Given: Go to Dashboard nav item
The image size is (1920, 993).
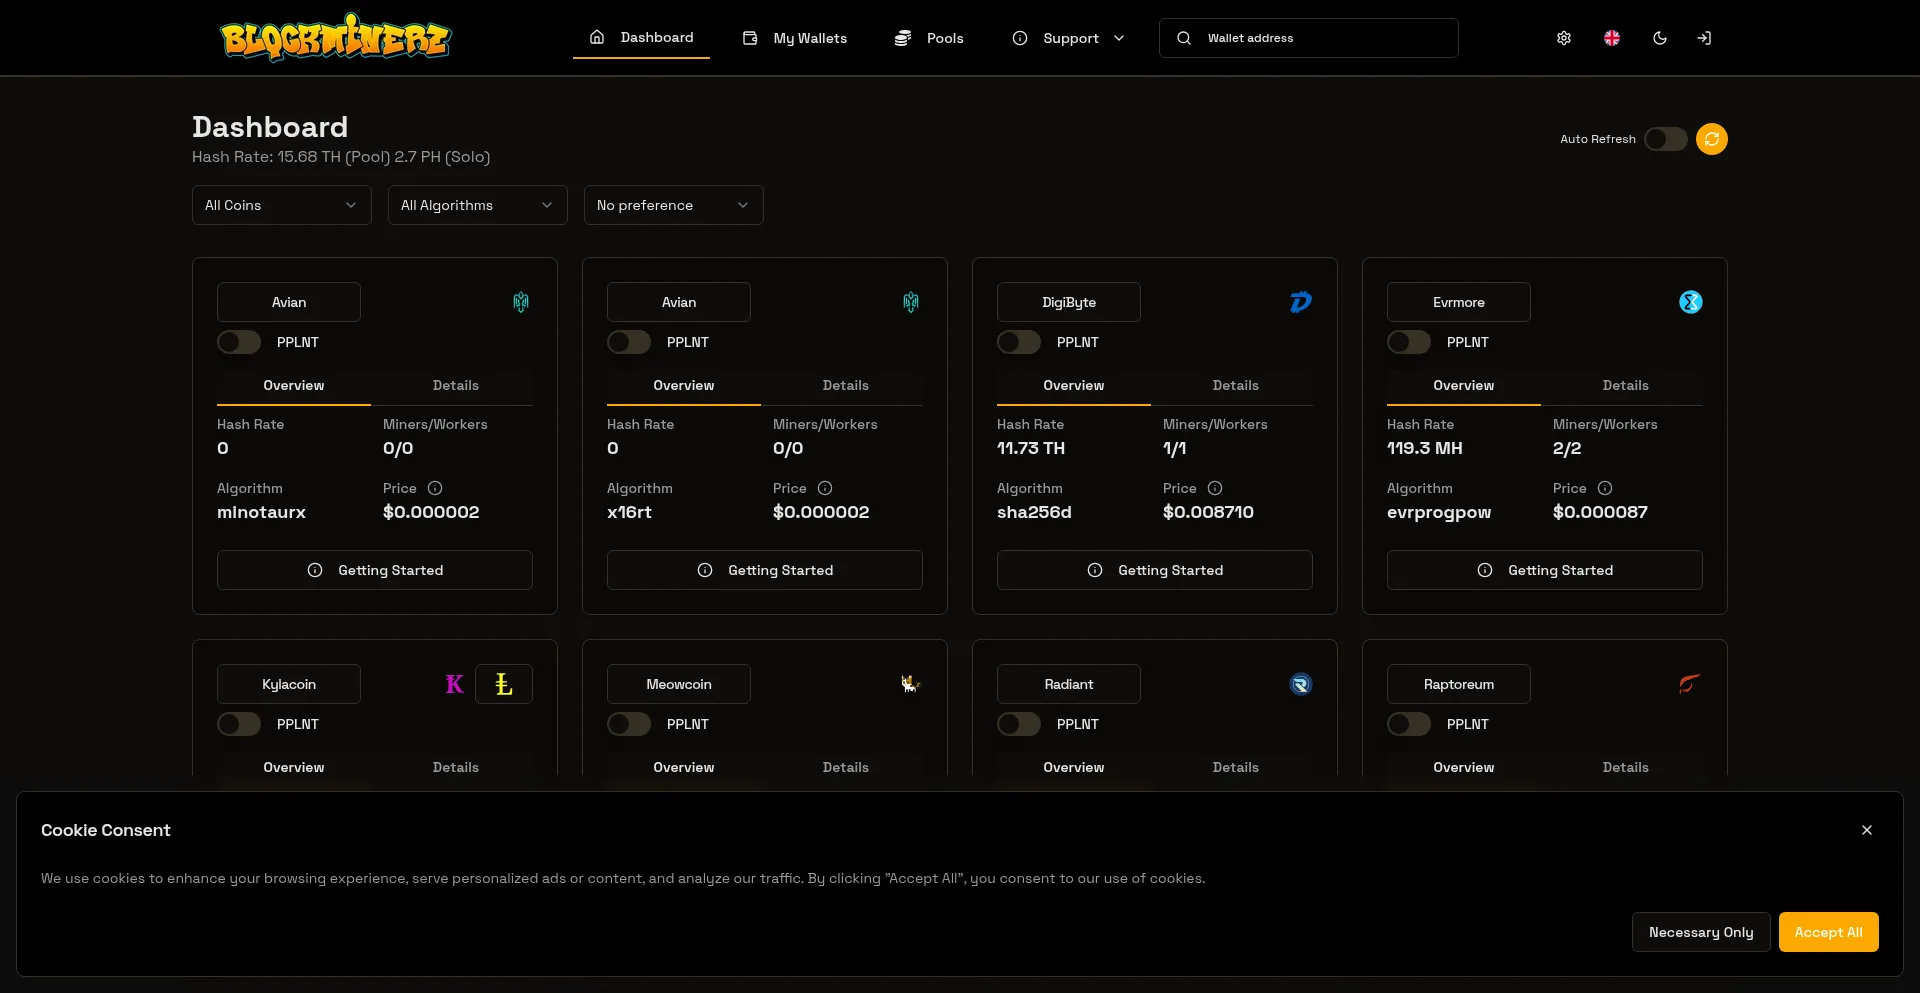Looking at the screenshot, I should point(641,37).
